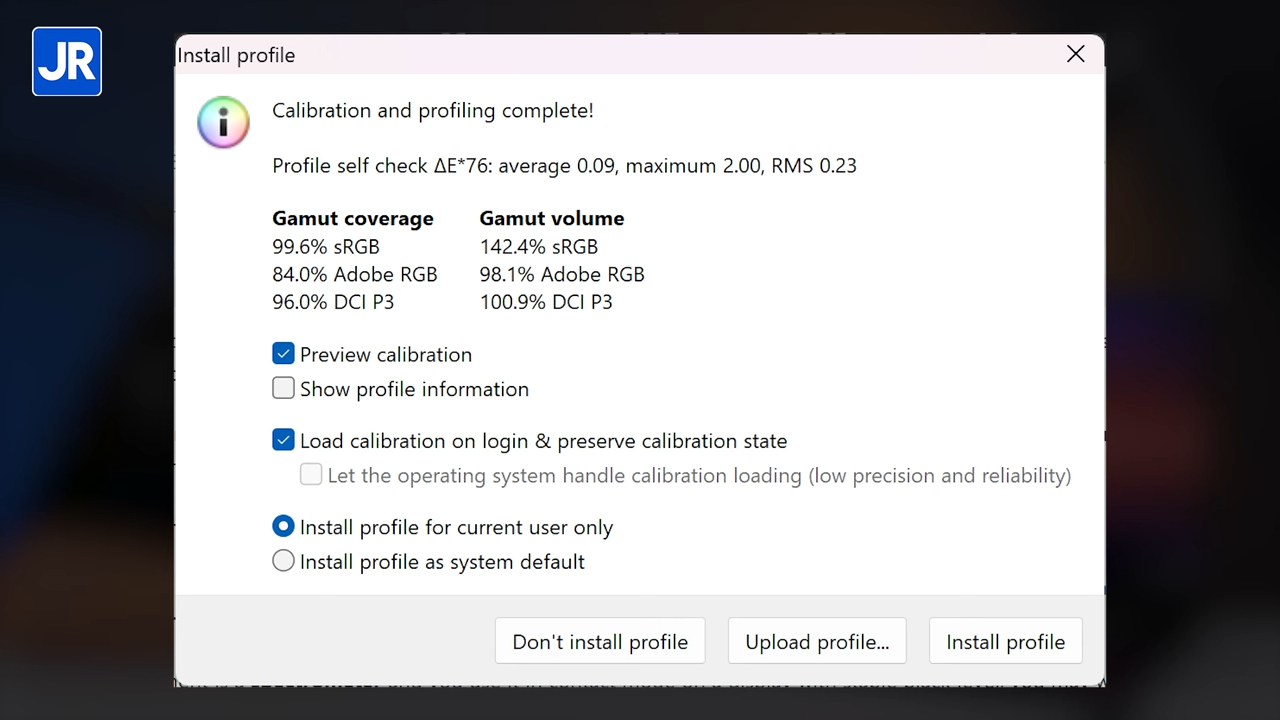Click the 142.4% sRGB volume value
Image resolution: width=1280 pixels, height=720 pixels.
539,246
